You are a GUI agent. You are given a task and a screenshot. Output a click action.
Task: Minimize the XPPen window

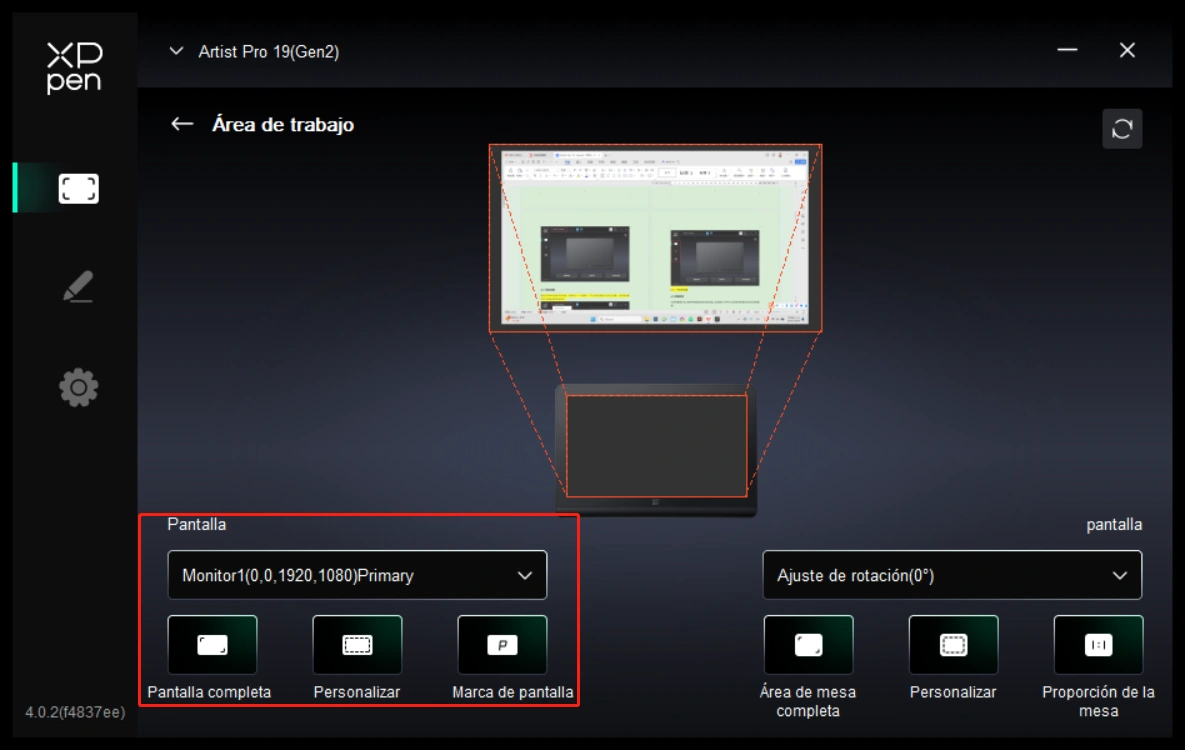coord(1067,51)
